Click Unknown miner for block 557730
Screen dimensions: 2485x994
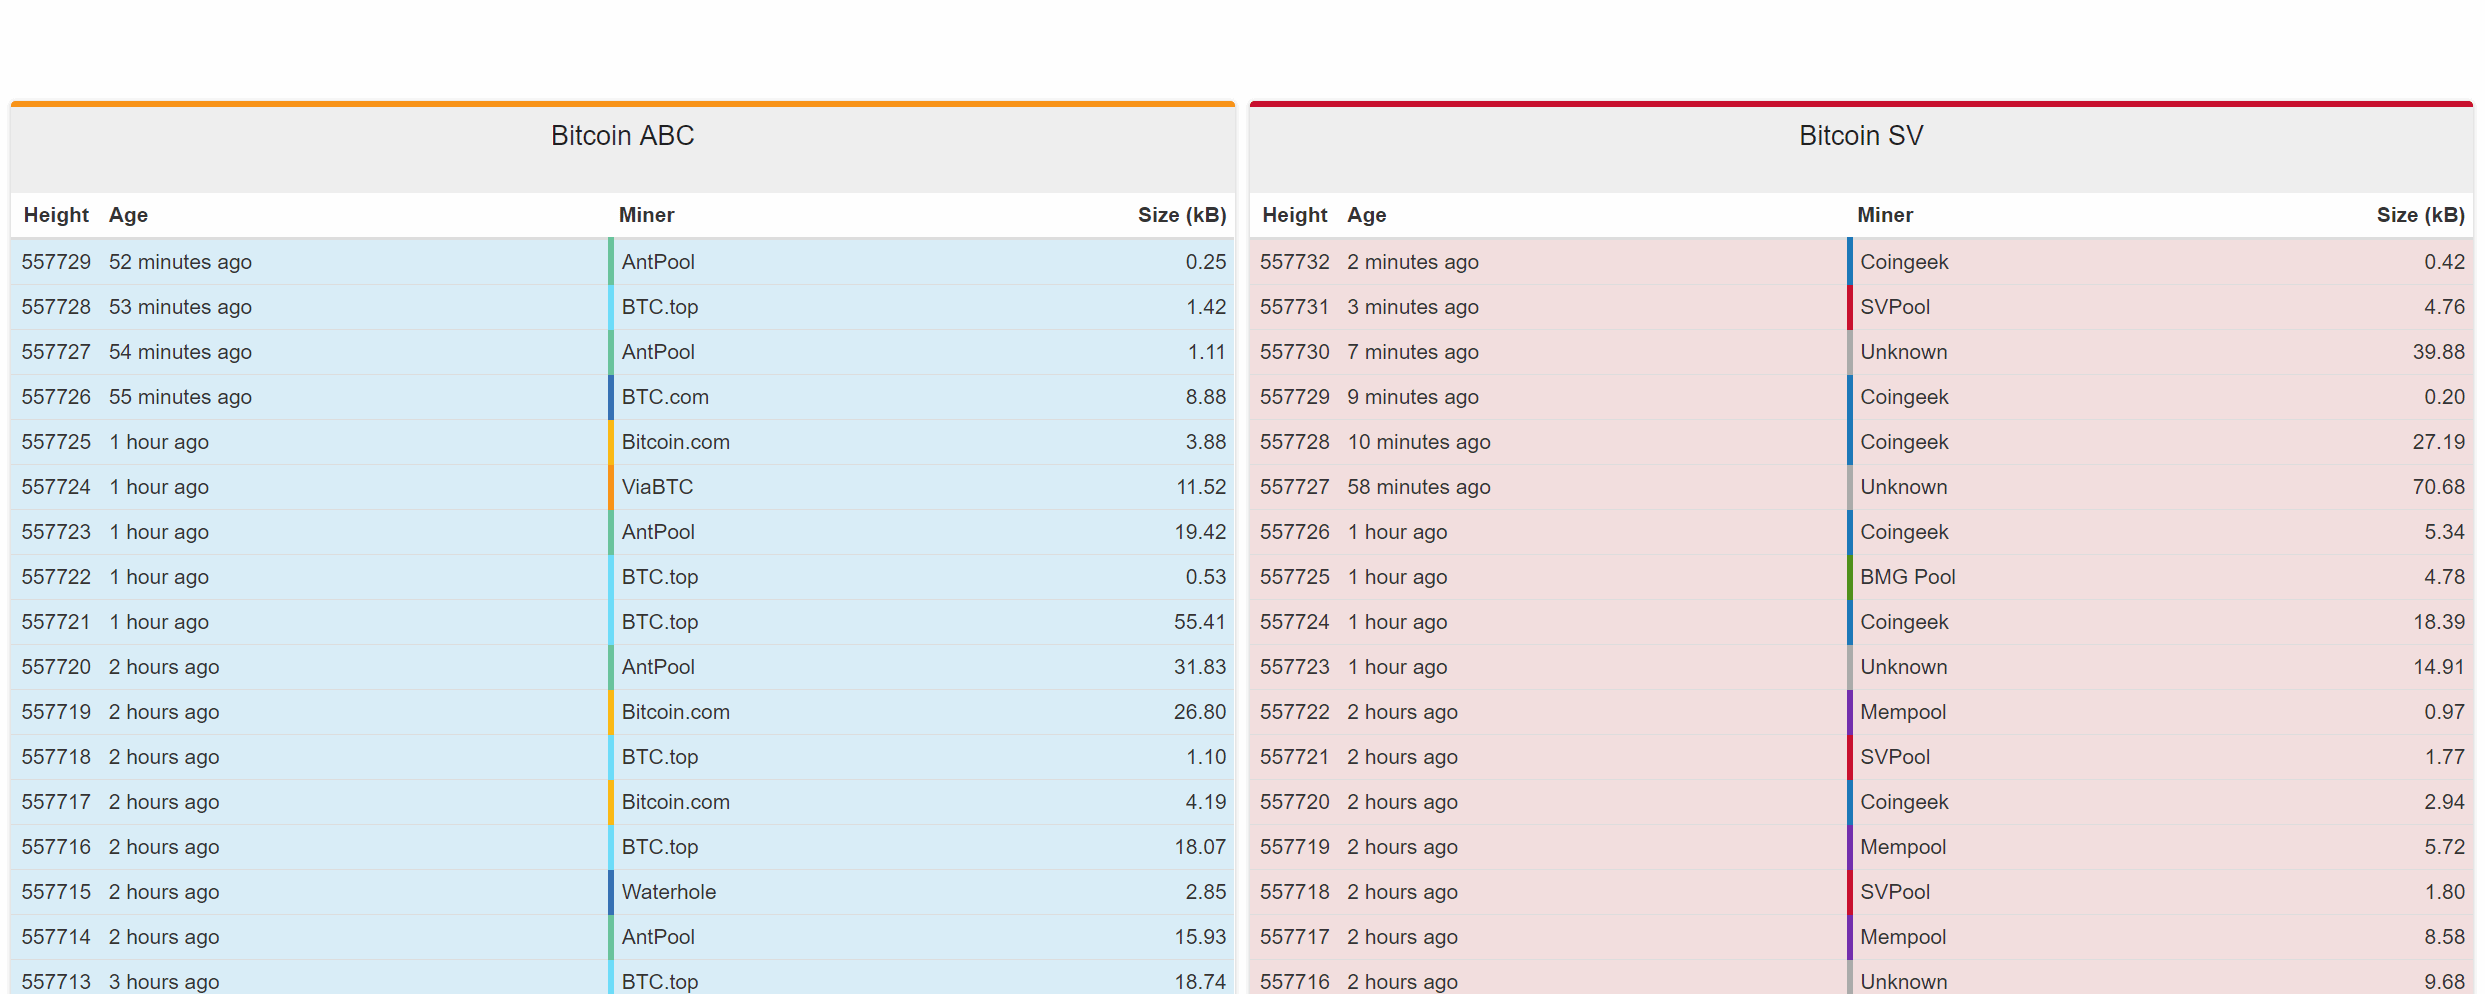(x=1904, y=352)
